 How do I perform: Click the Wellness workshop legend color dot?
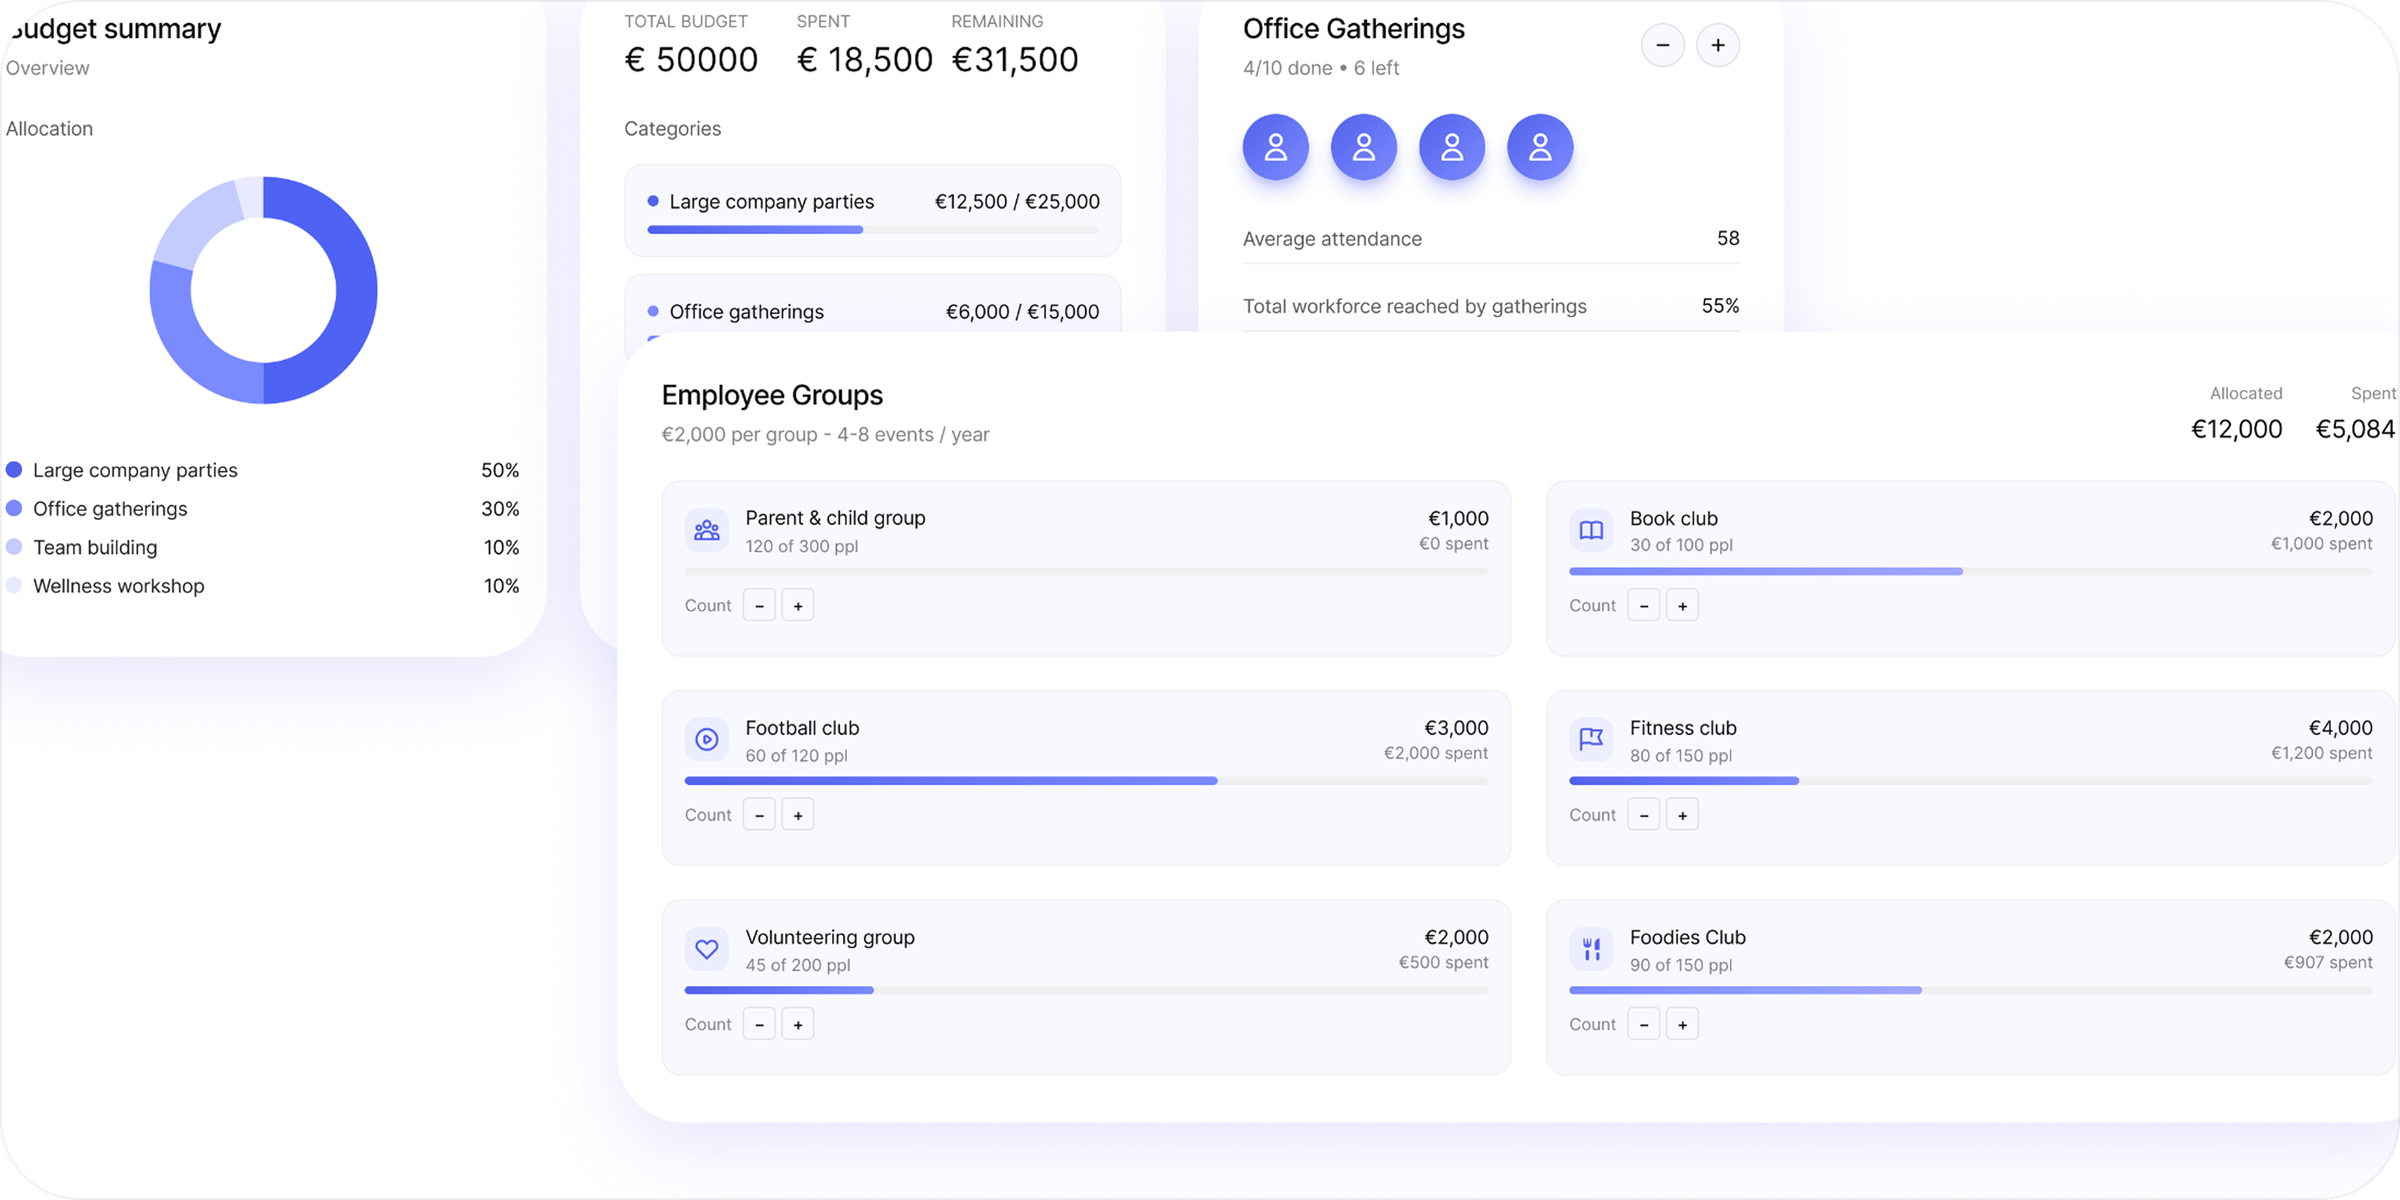[14, 585]
